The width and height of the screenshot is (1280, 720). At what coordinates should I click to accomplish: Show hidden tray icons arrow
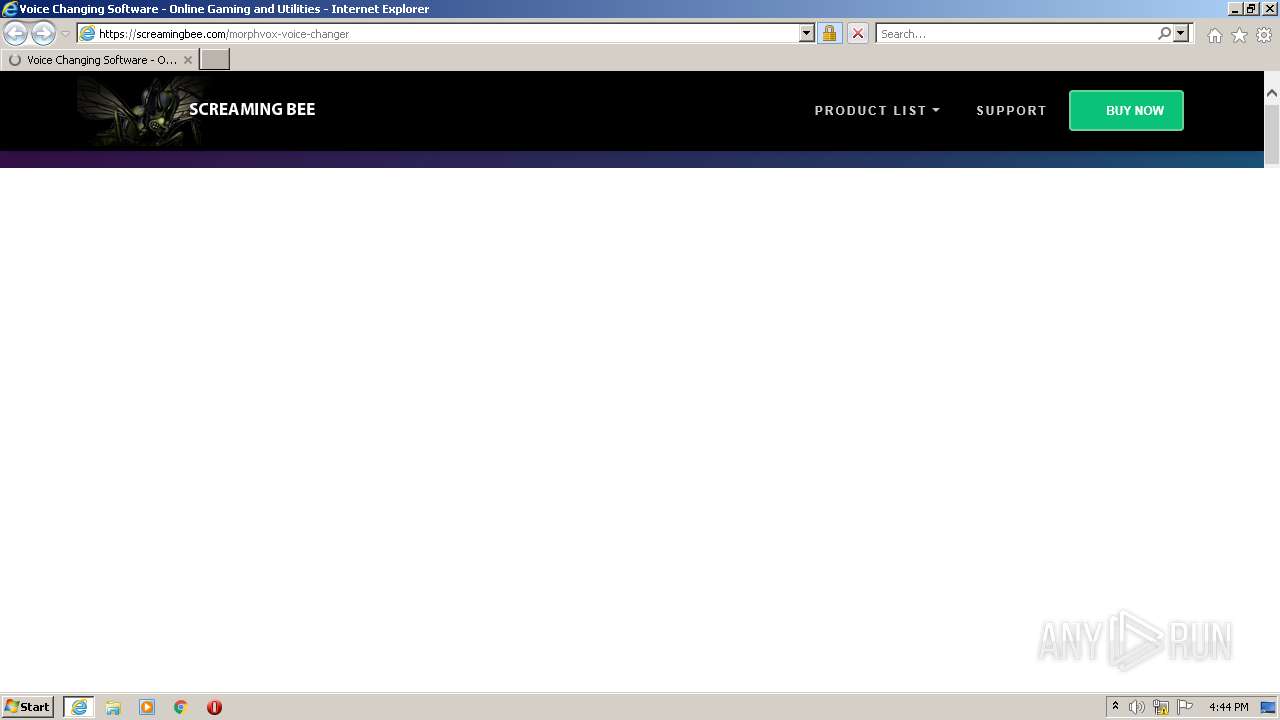1115,707
